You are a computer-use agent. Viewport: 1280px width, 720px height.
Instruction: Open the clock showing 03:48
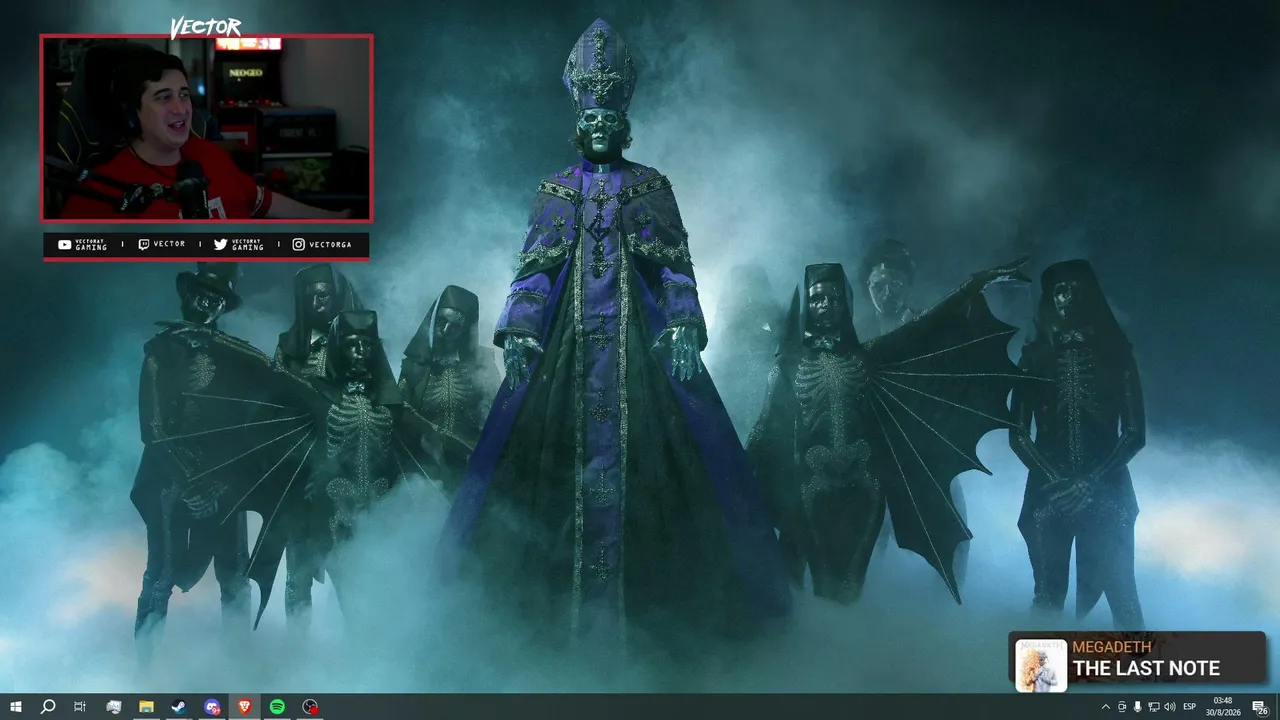[x=1222, y=707]
